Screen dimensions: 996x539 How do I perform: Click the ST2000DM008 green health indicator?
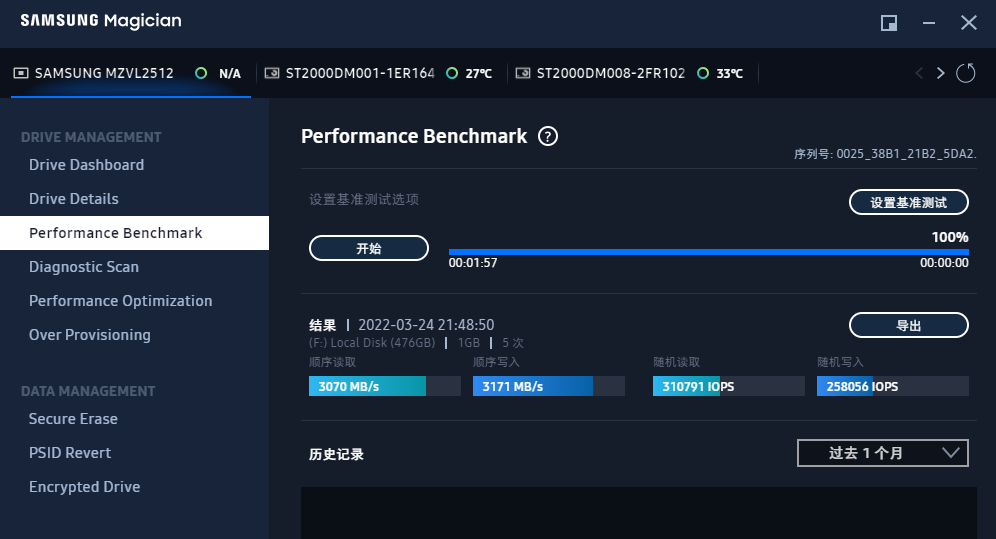pos(703,73)
